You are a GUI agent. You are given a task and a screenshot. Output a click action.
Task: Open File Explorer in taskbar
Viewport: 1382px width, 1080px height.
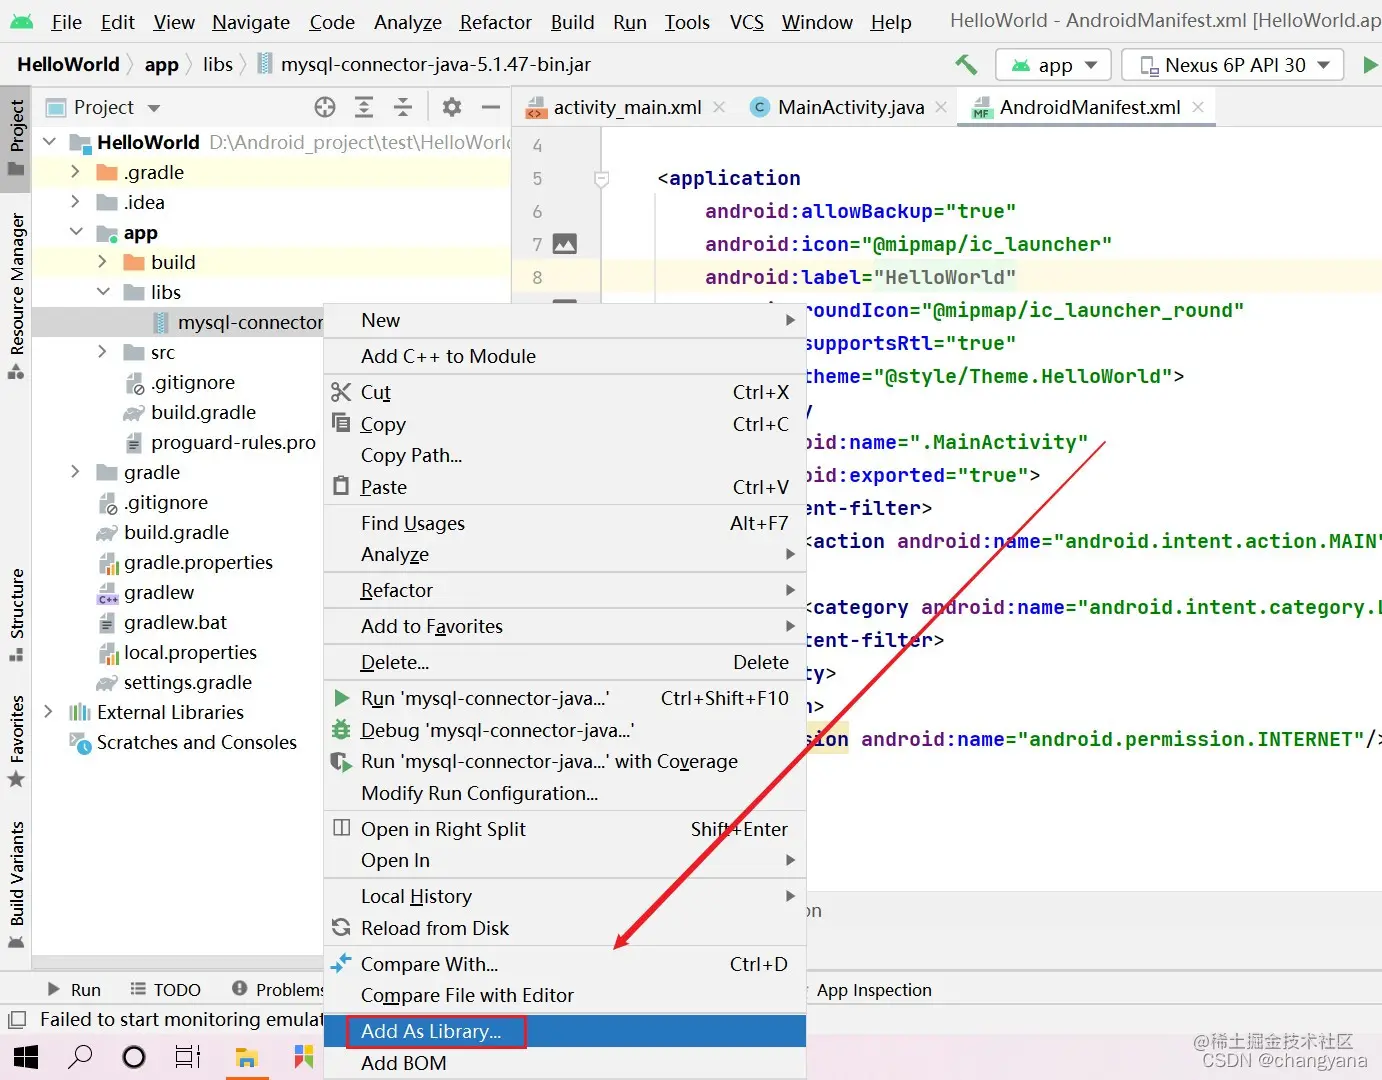247,1057
